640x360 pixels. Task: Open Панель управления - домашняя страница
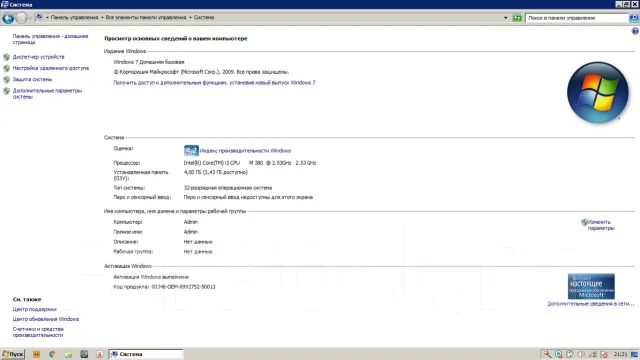click(50, 39)
